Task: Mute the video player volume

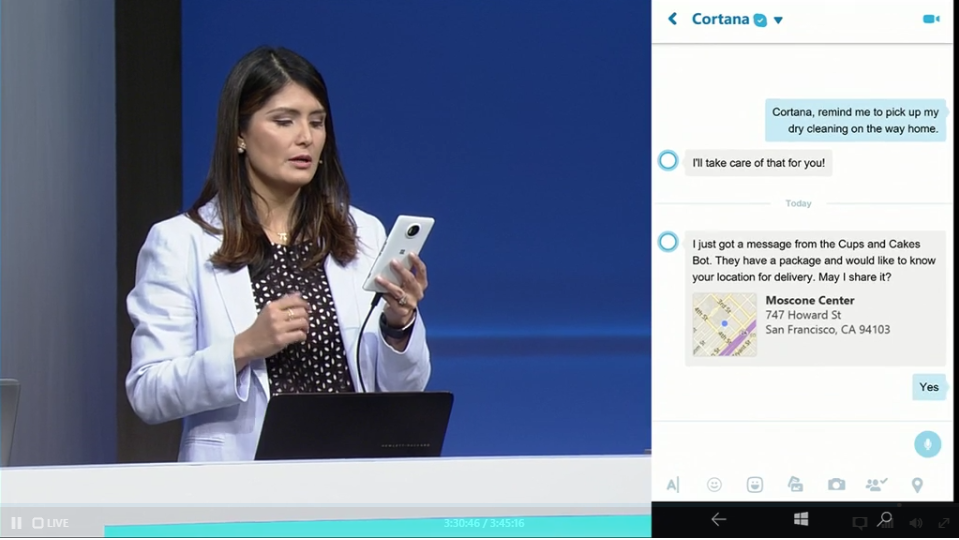Action: (916, 523)
